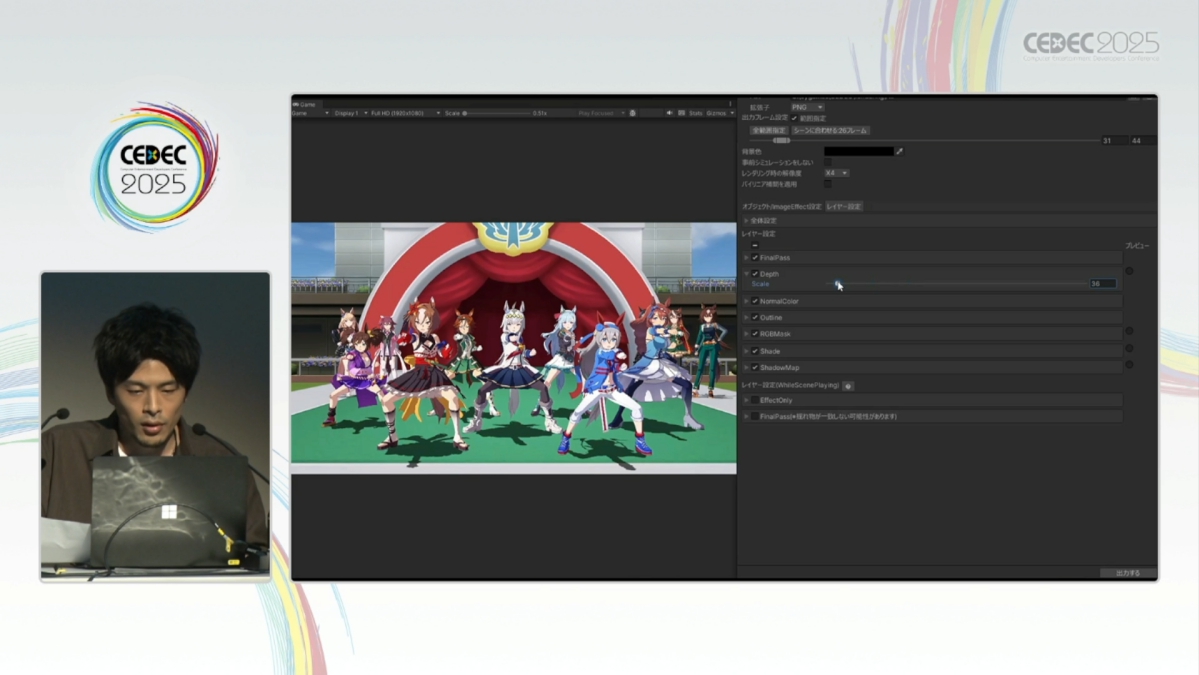Click the black background color swatch
The image size is (1199, 675).
859,151
